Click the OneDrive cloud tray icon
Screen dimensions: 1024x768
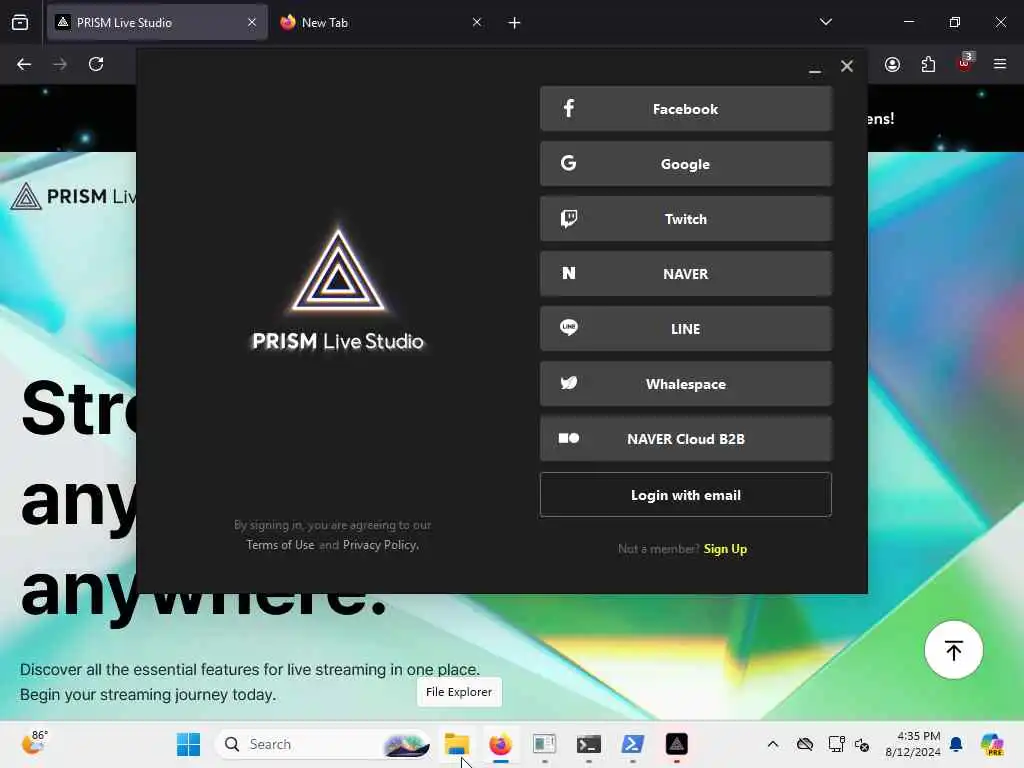pyautogui.click(x=805, y=744)
